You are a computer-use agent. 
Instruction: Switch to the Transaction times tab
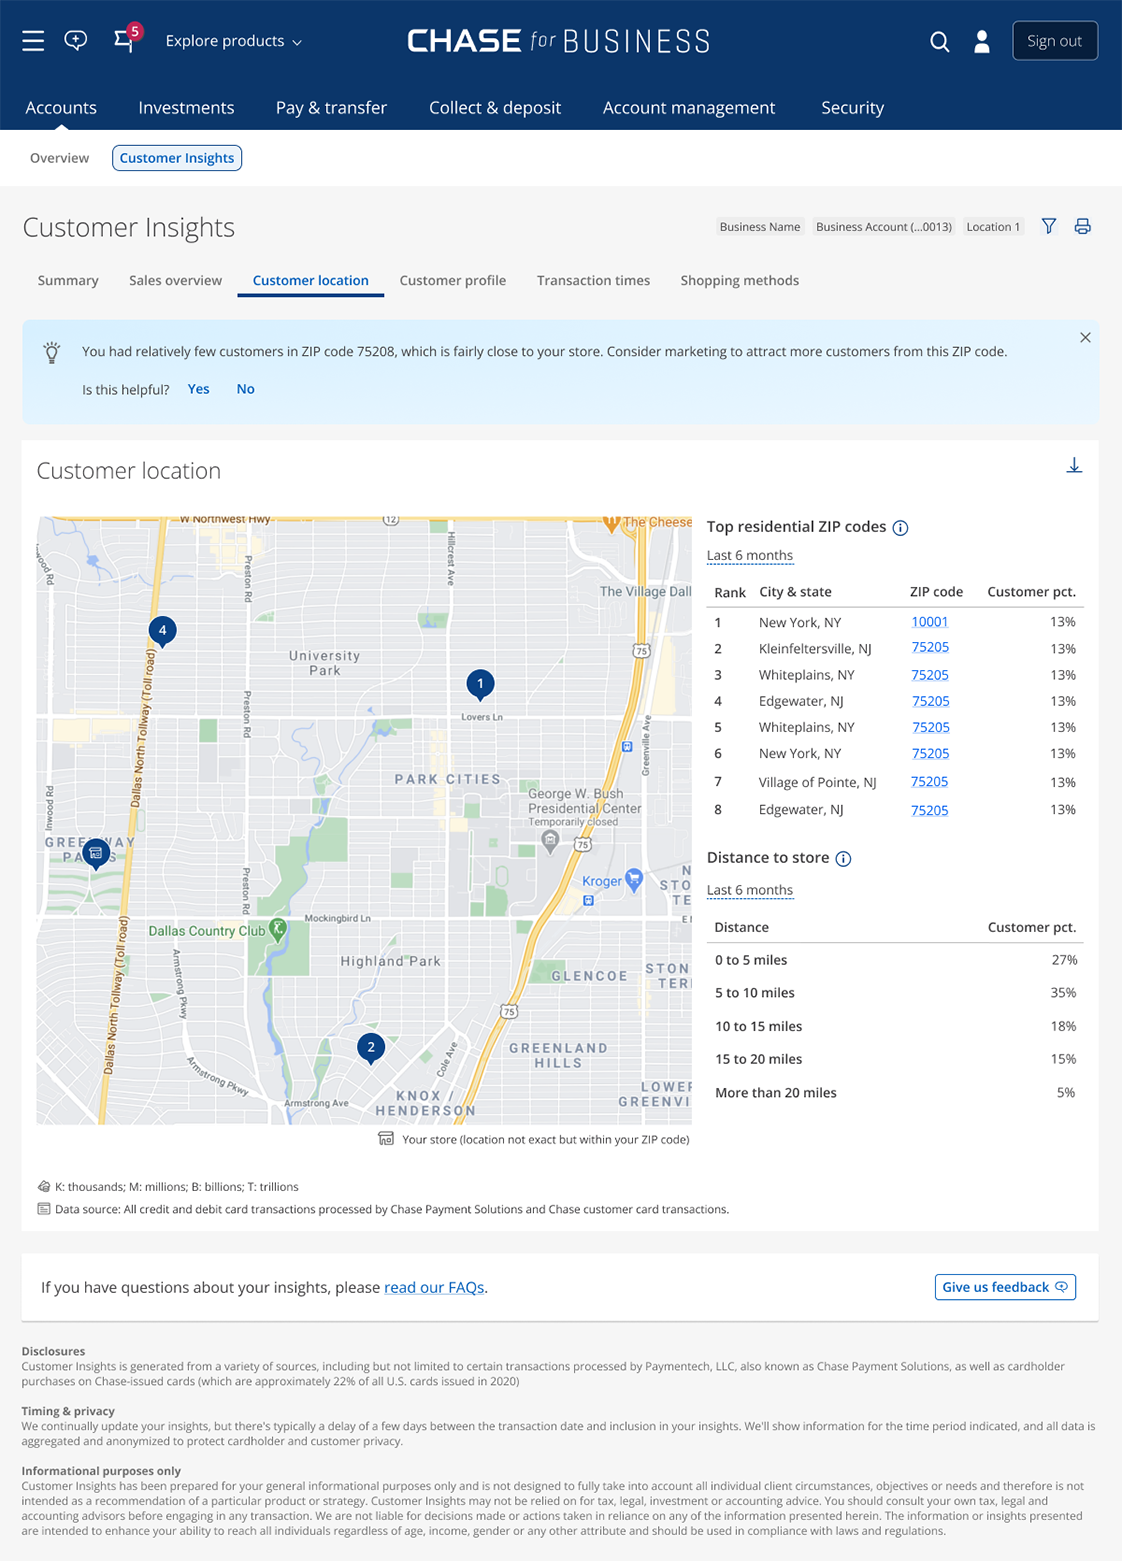pos(593,281)
